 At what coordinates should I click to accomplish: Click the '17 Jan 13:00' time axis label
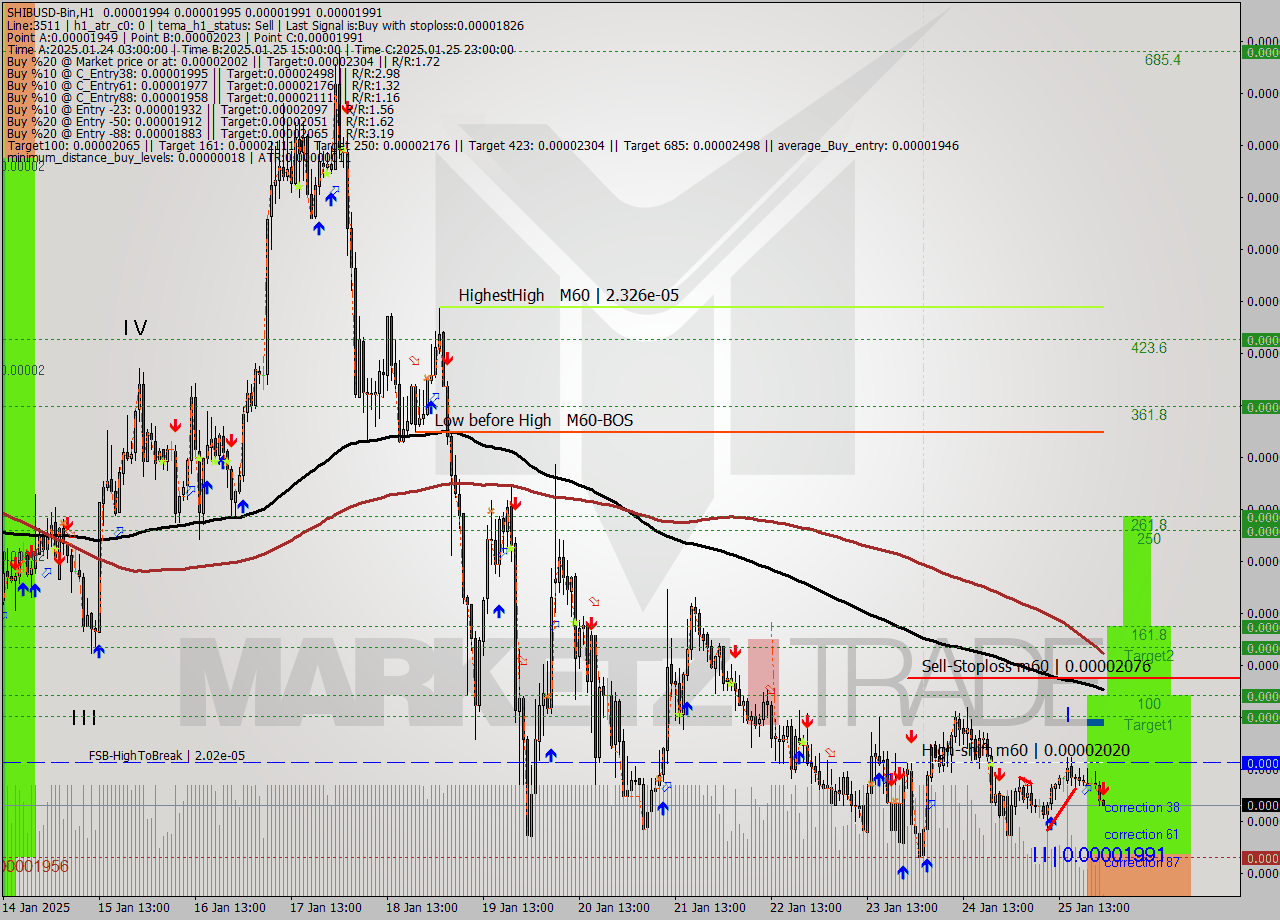tap(326, 907)
